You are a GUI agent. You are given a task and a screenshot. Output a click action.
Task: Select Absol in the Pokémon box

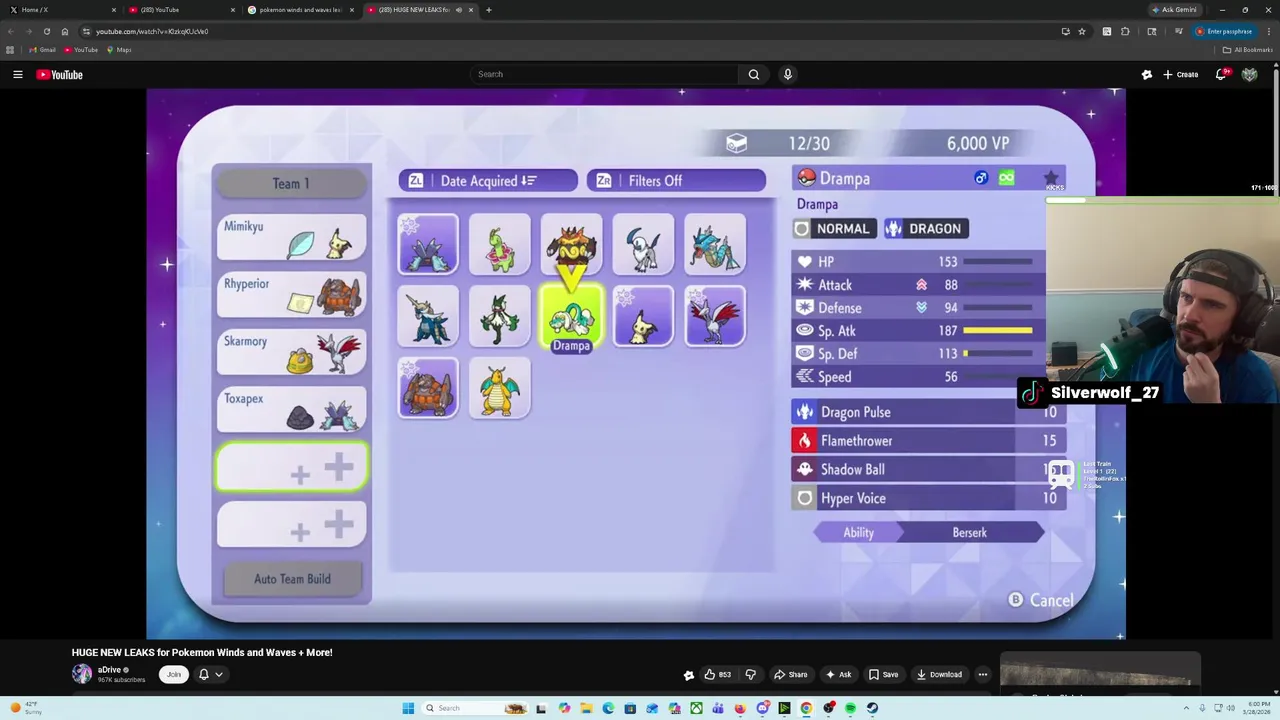643,245
